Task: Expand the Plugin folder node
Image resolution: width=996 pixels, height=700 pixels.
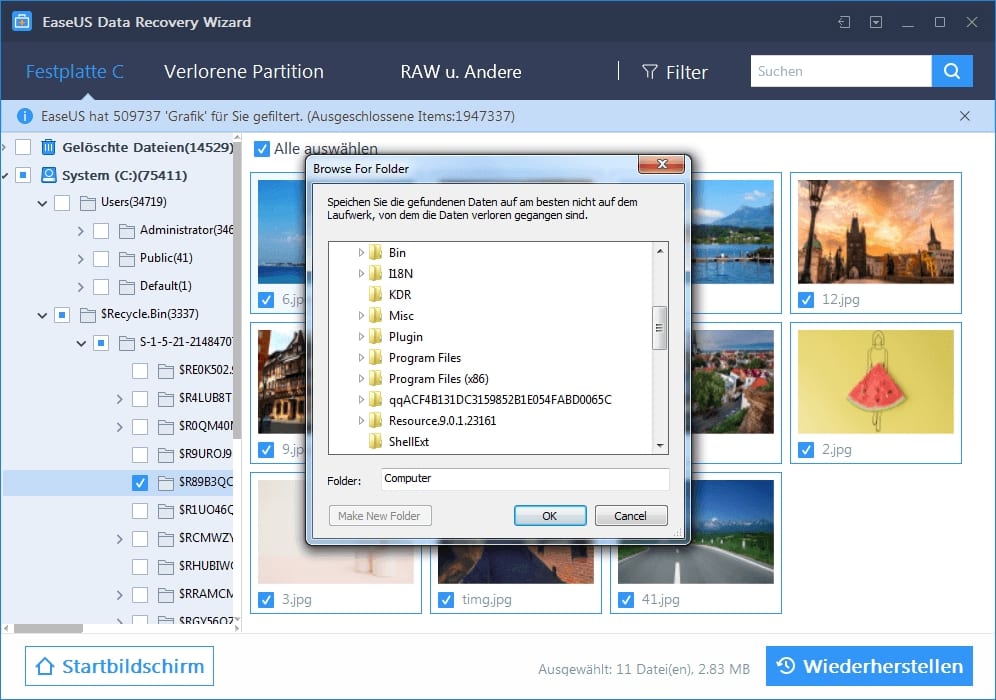Action: click(x=361, y=336)
